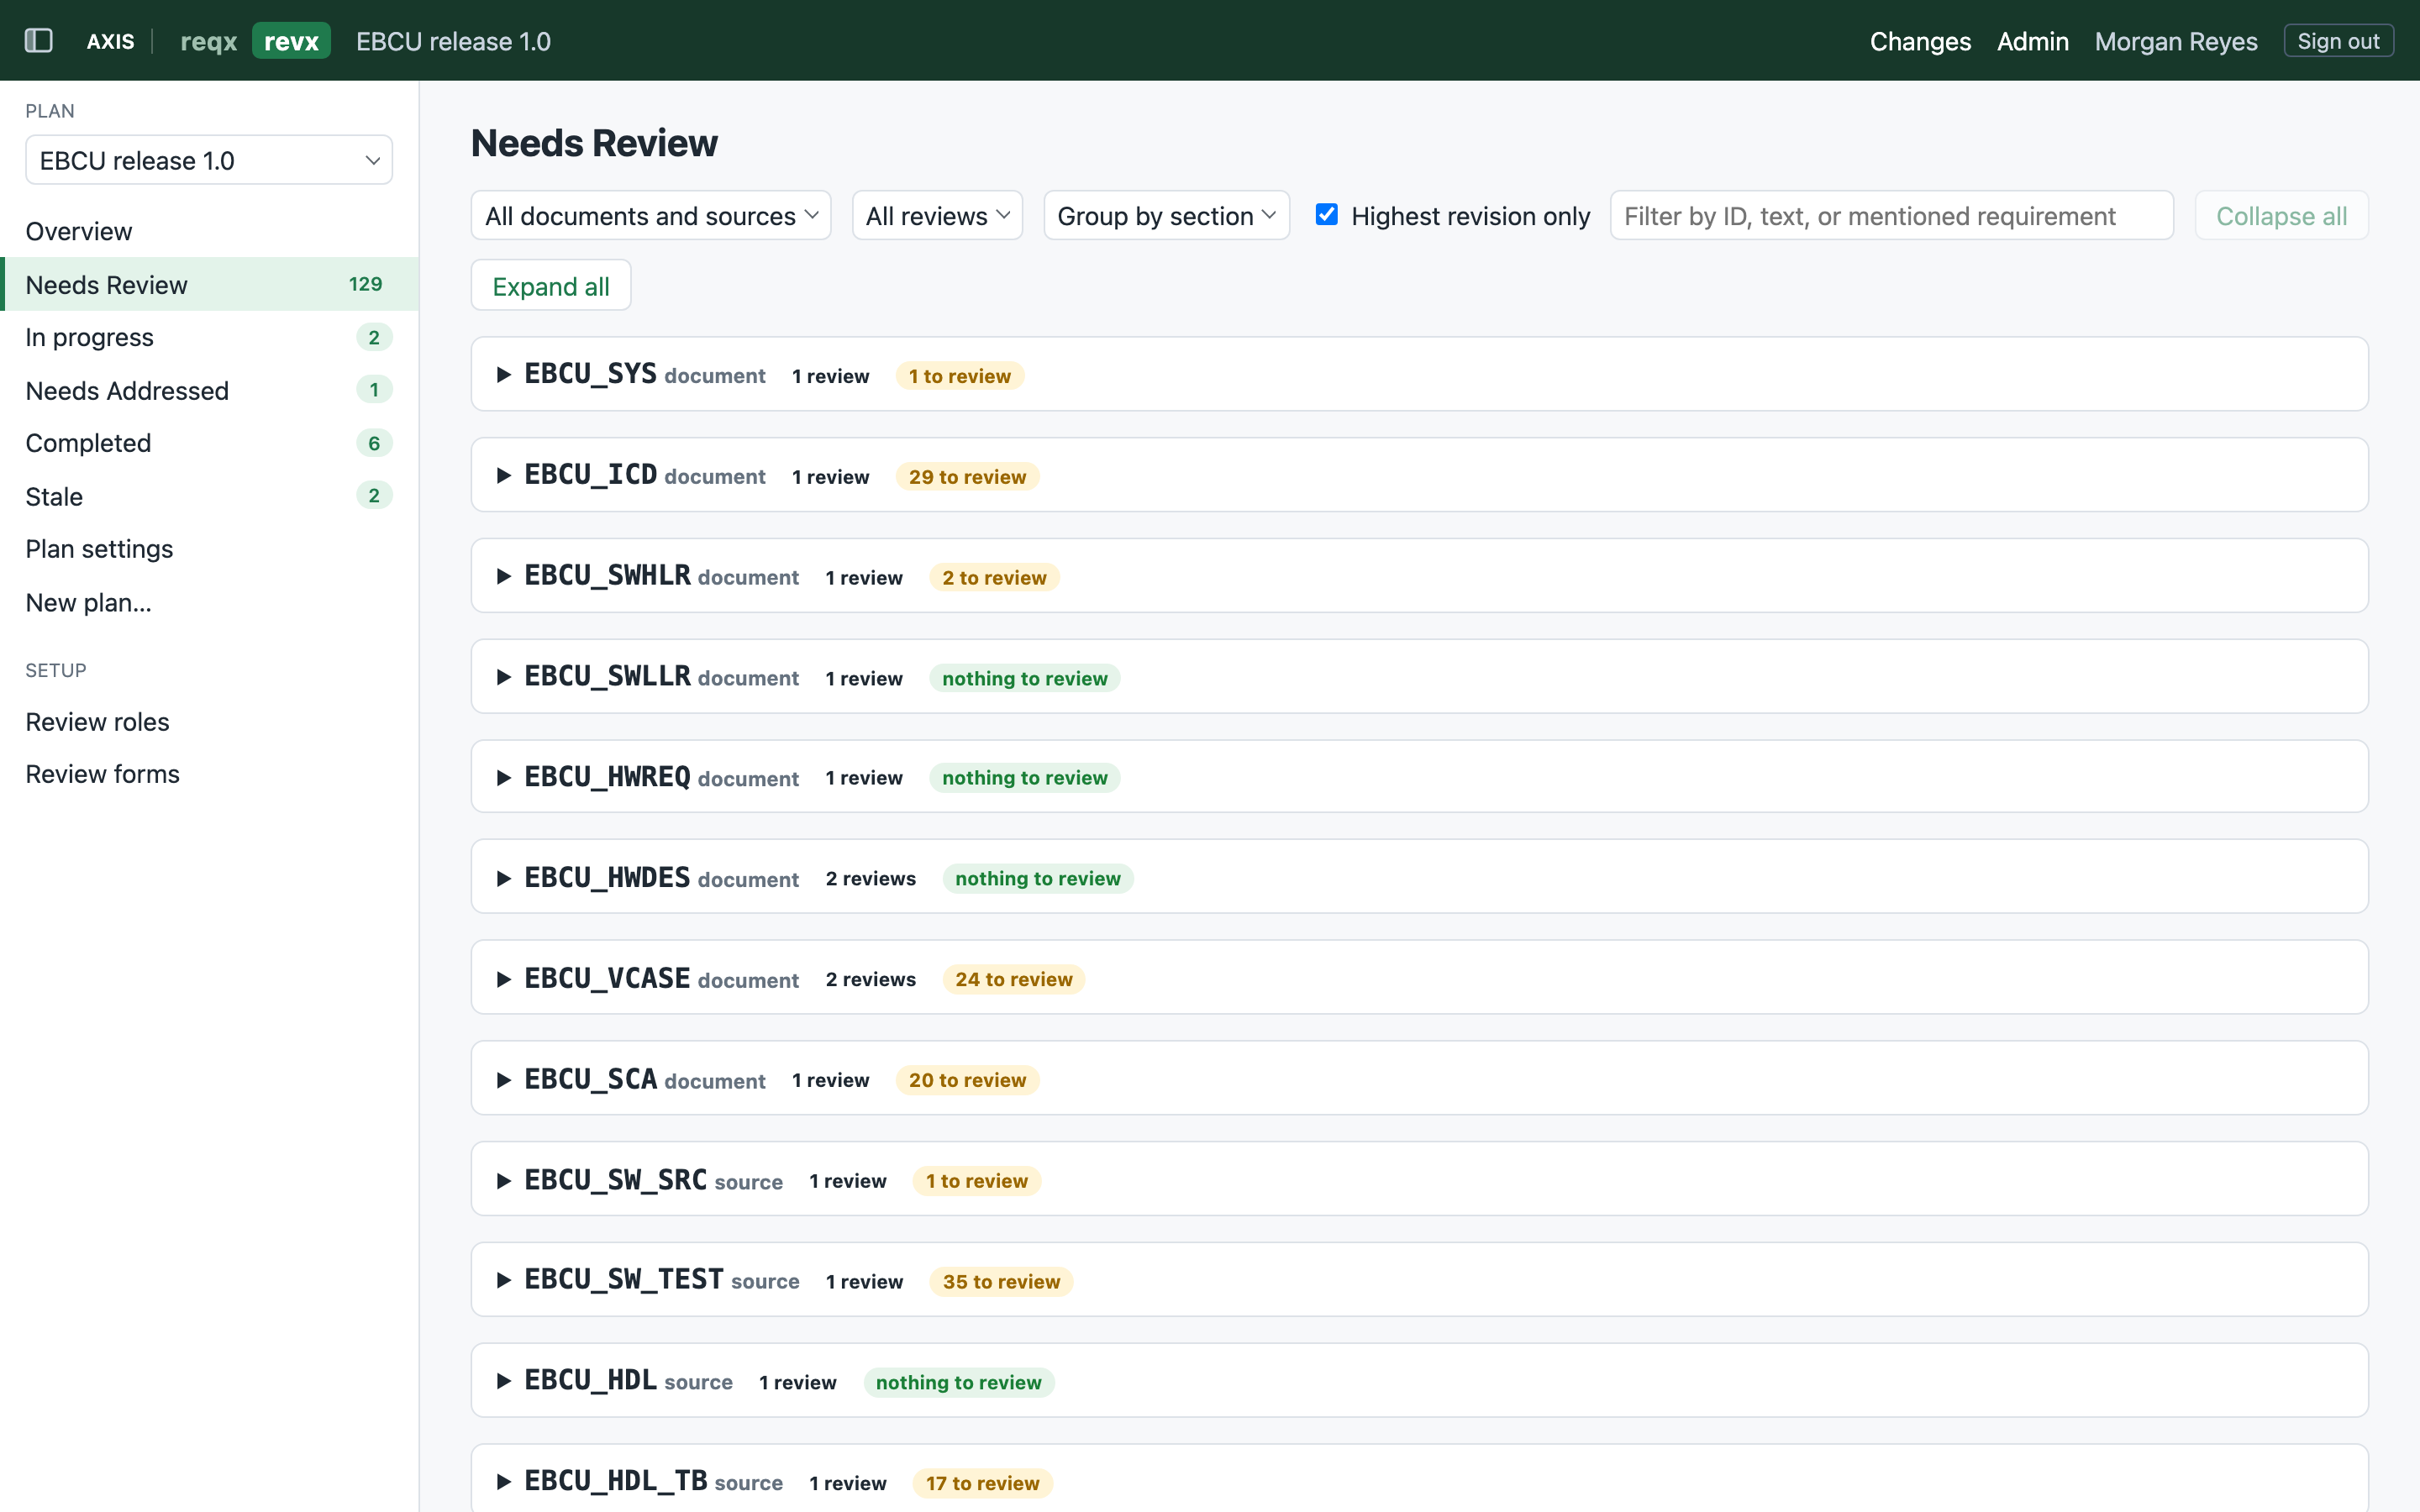Expand the EBCU_SW_TEST source section
Screen dimensions: 2420x1512
1419,1280
